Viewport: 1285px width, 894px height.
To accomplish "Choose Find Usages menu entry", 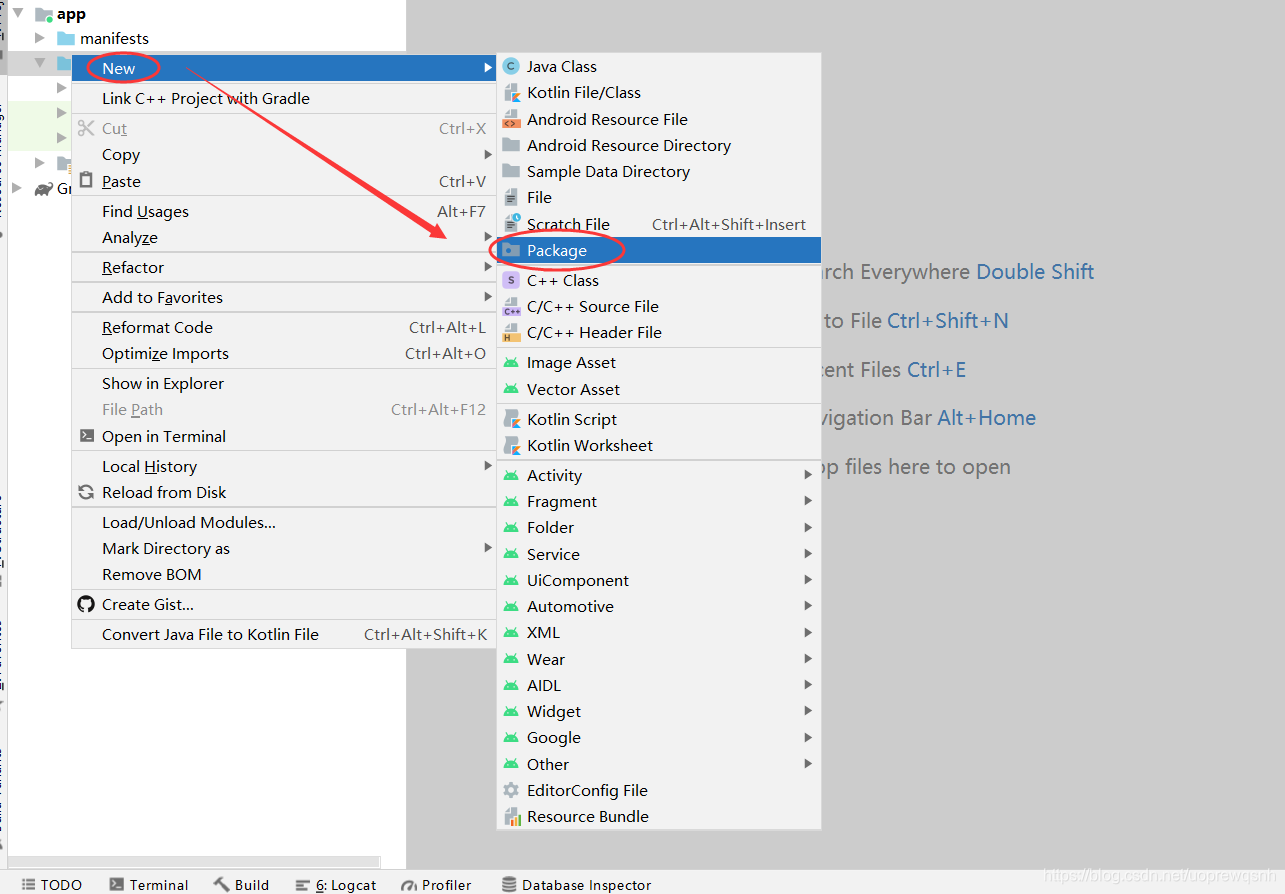I will tap(284, 212).
